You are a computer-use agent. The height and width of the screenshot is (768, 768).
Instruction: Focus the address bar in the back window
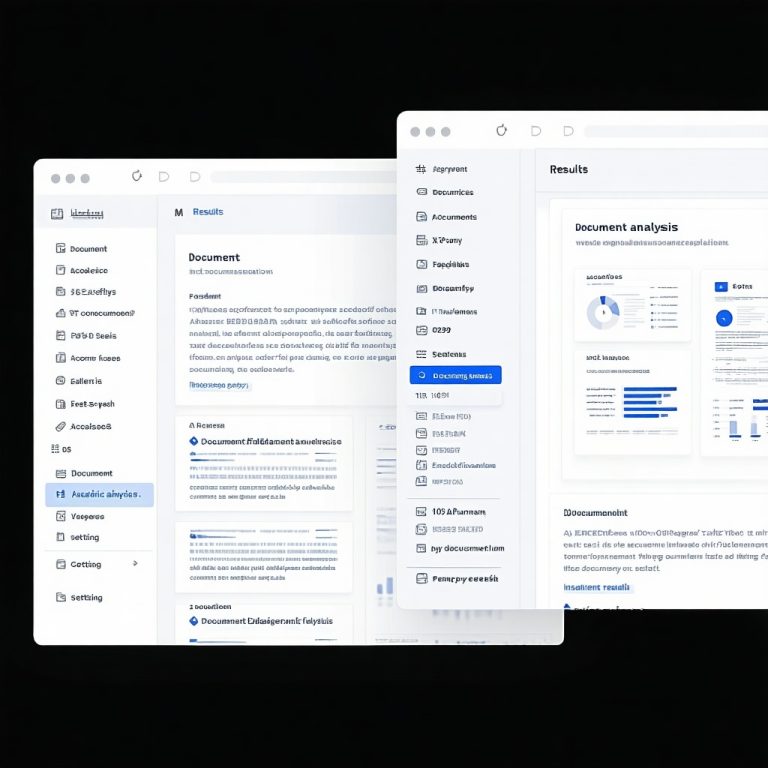(x=304, y=177)
